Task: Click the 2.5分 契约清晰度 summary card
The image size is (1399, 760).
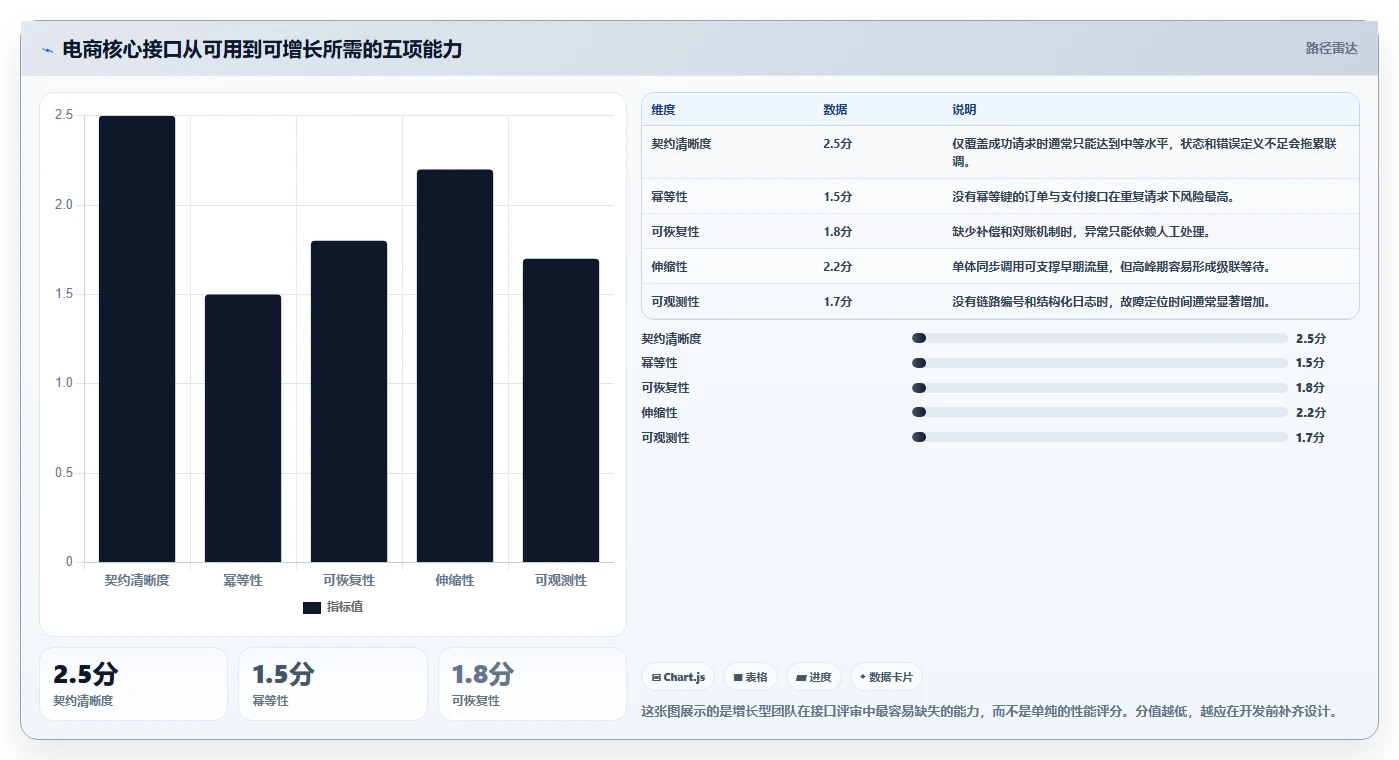Action: point(133,684)
